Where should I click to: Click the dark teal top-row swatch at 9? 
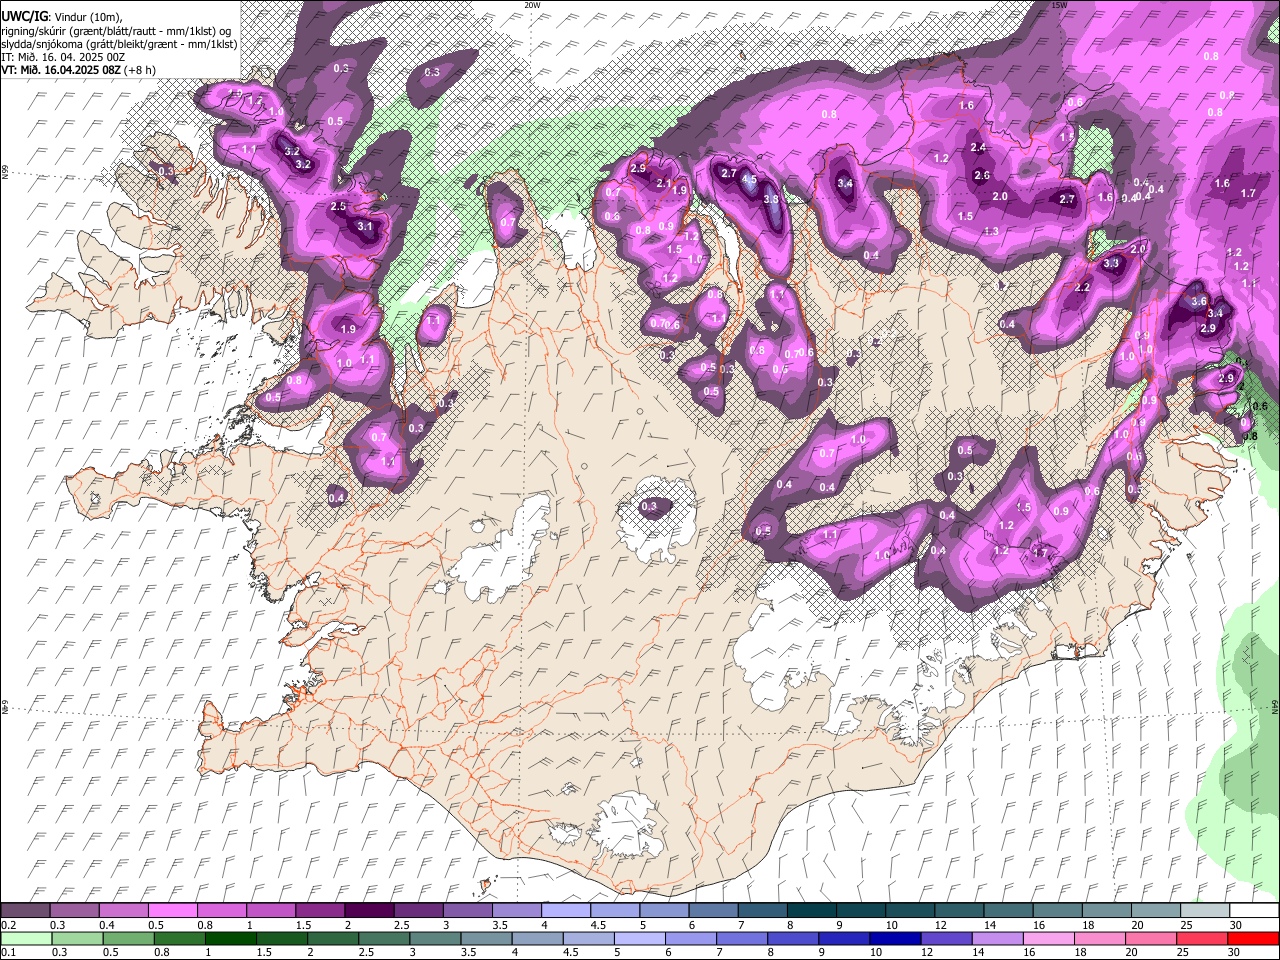click(x=860, y=911)
